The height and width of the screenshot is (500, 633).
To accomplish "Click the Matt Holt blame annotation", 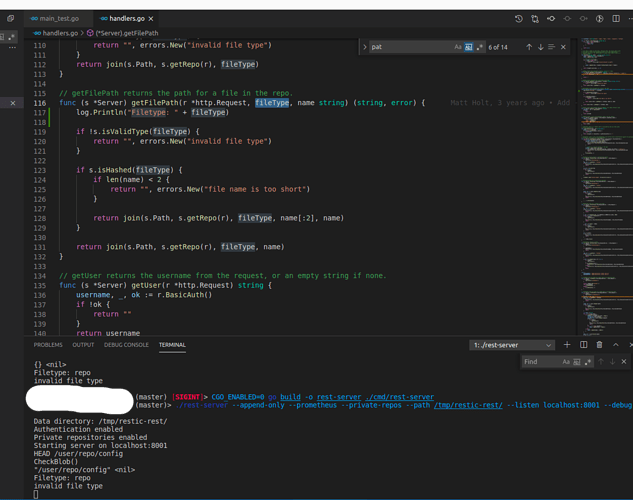I will (x=510, y=103).
